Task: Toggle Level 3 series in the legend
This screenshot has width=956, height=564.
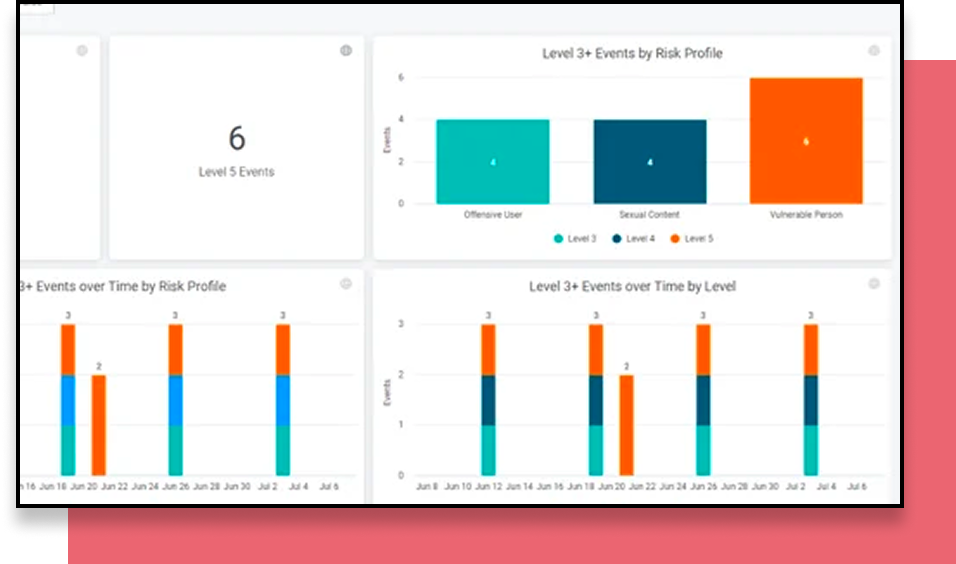Action: click(x=578, y=239)
